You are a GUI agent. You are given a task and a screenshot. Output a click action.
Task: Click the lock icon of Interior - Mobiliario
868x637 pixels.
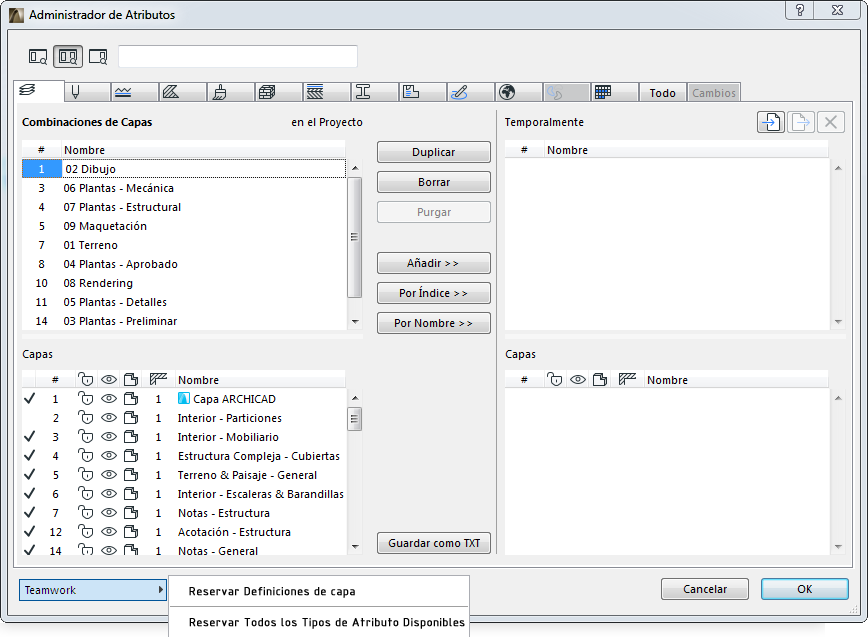click(85, 437)
